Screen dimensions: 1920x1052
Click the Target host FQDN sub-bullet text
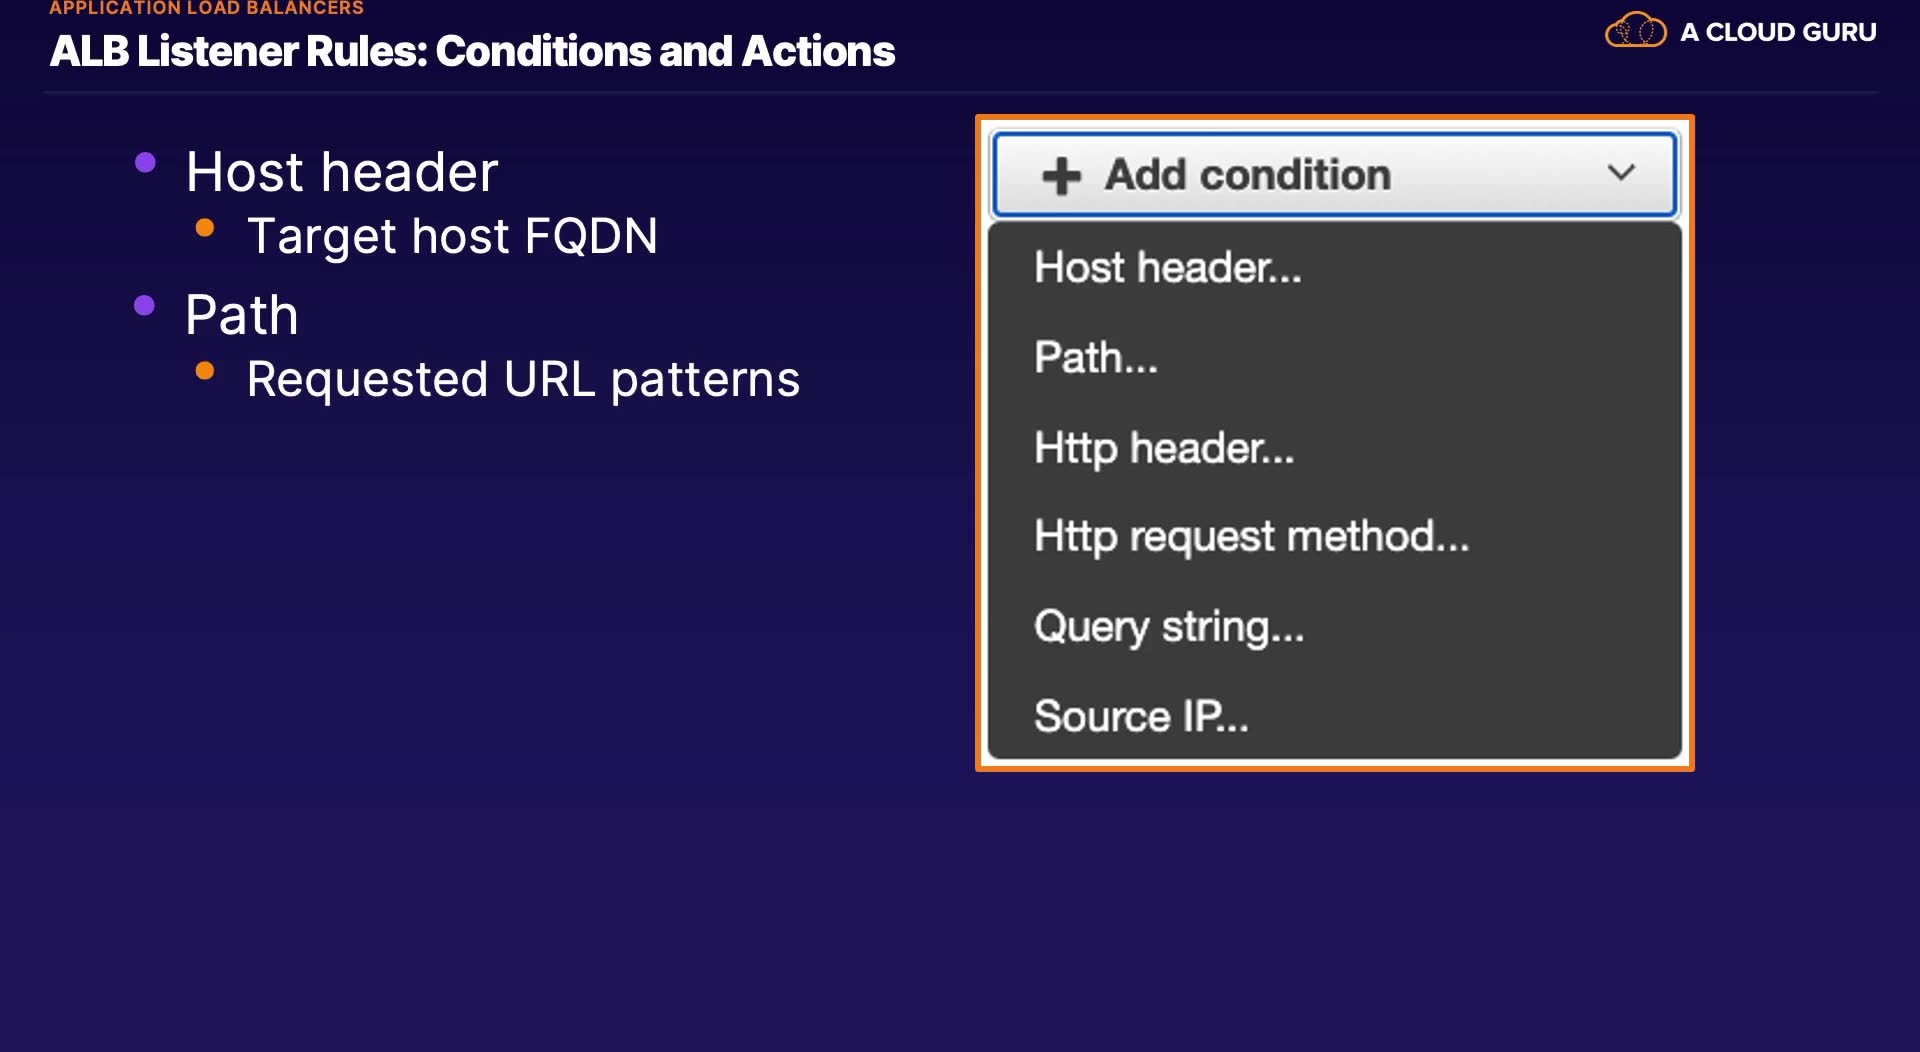(x=452, y=236)
